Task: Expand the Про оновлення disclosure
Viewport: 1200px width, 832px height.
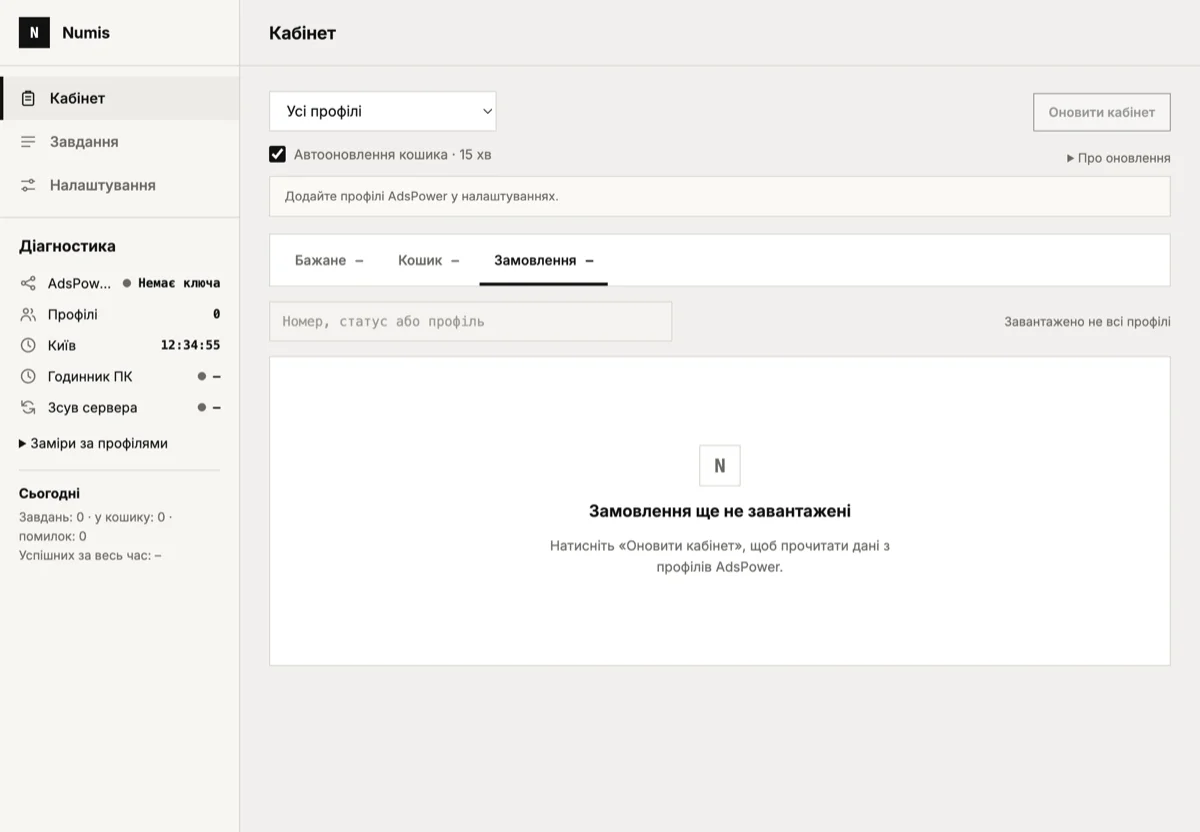Action: (x=1118, y=158)
